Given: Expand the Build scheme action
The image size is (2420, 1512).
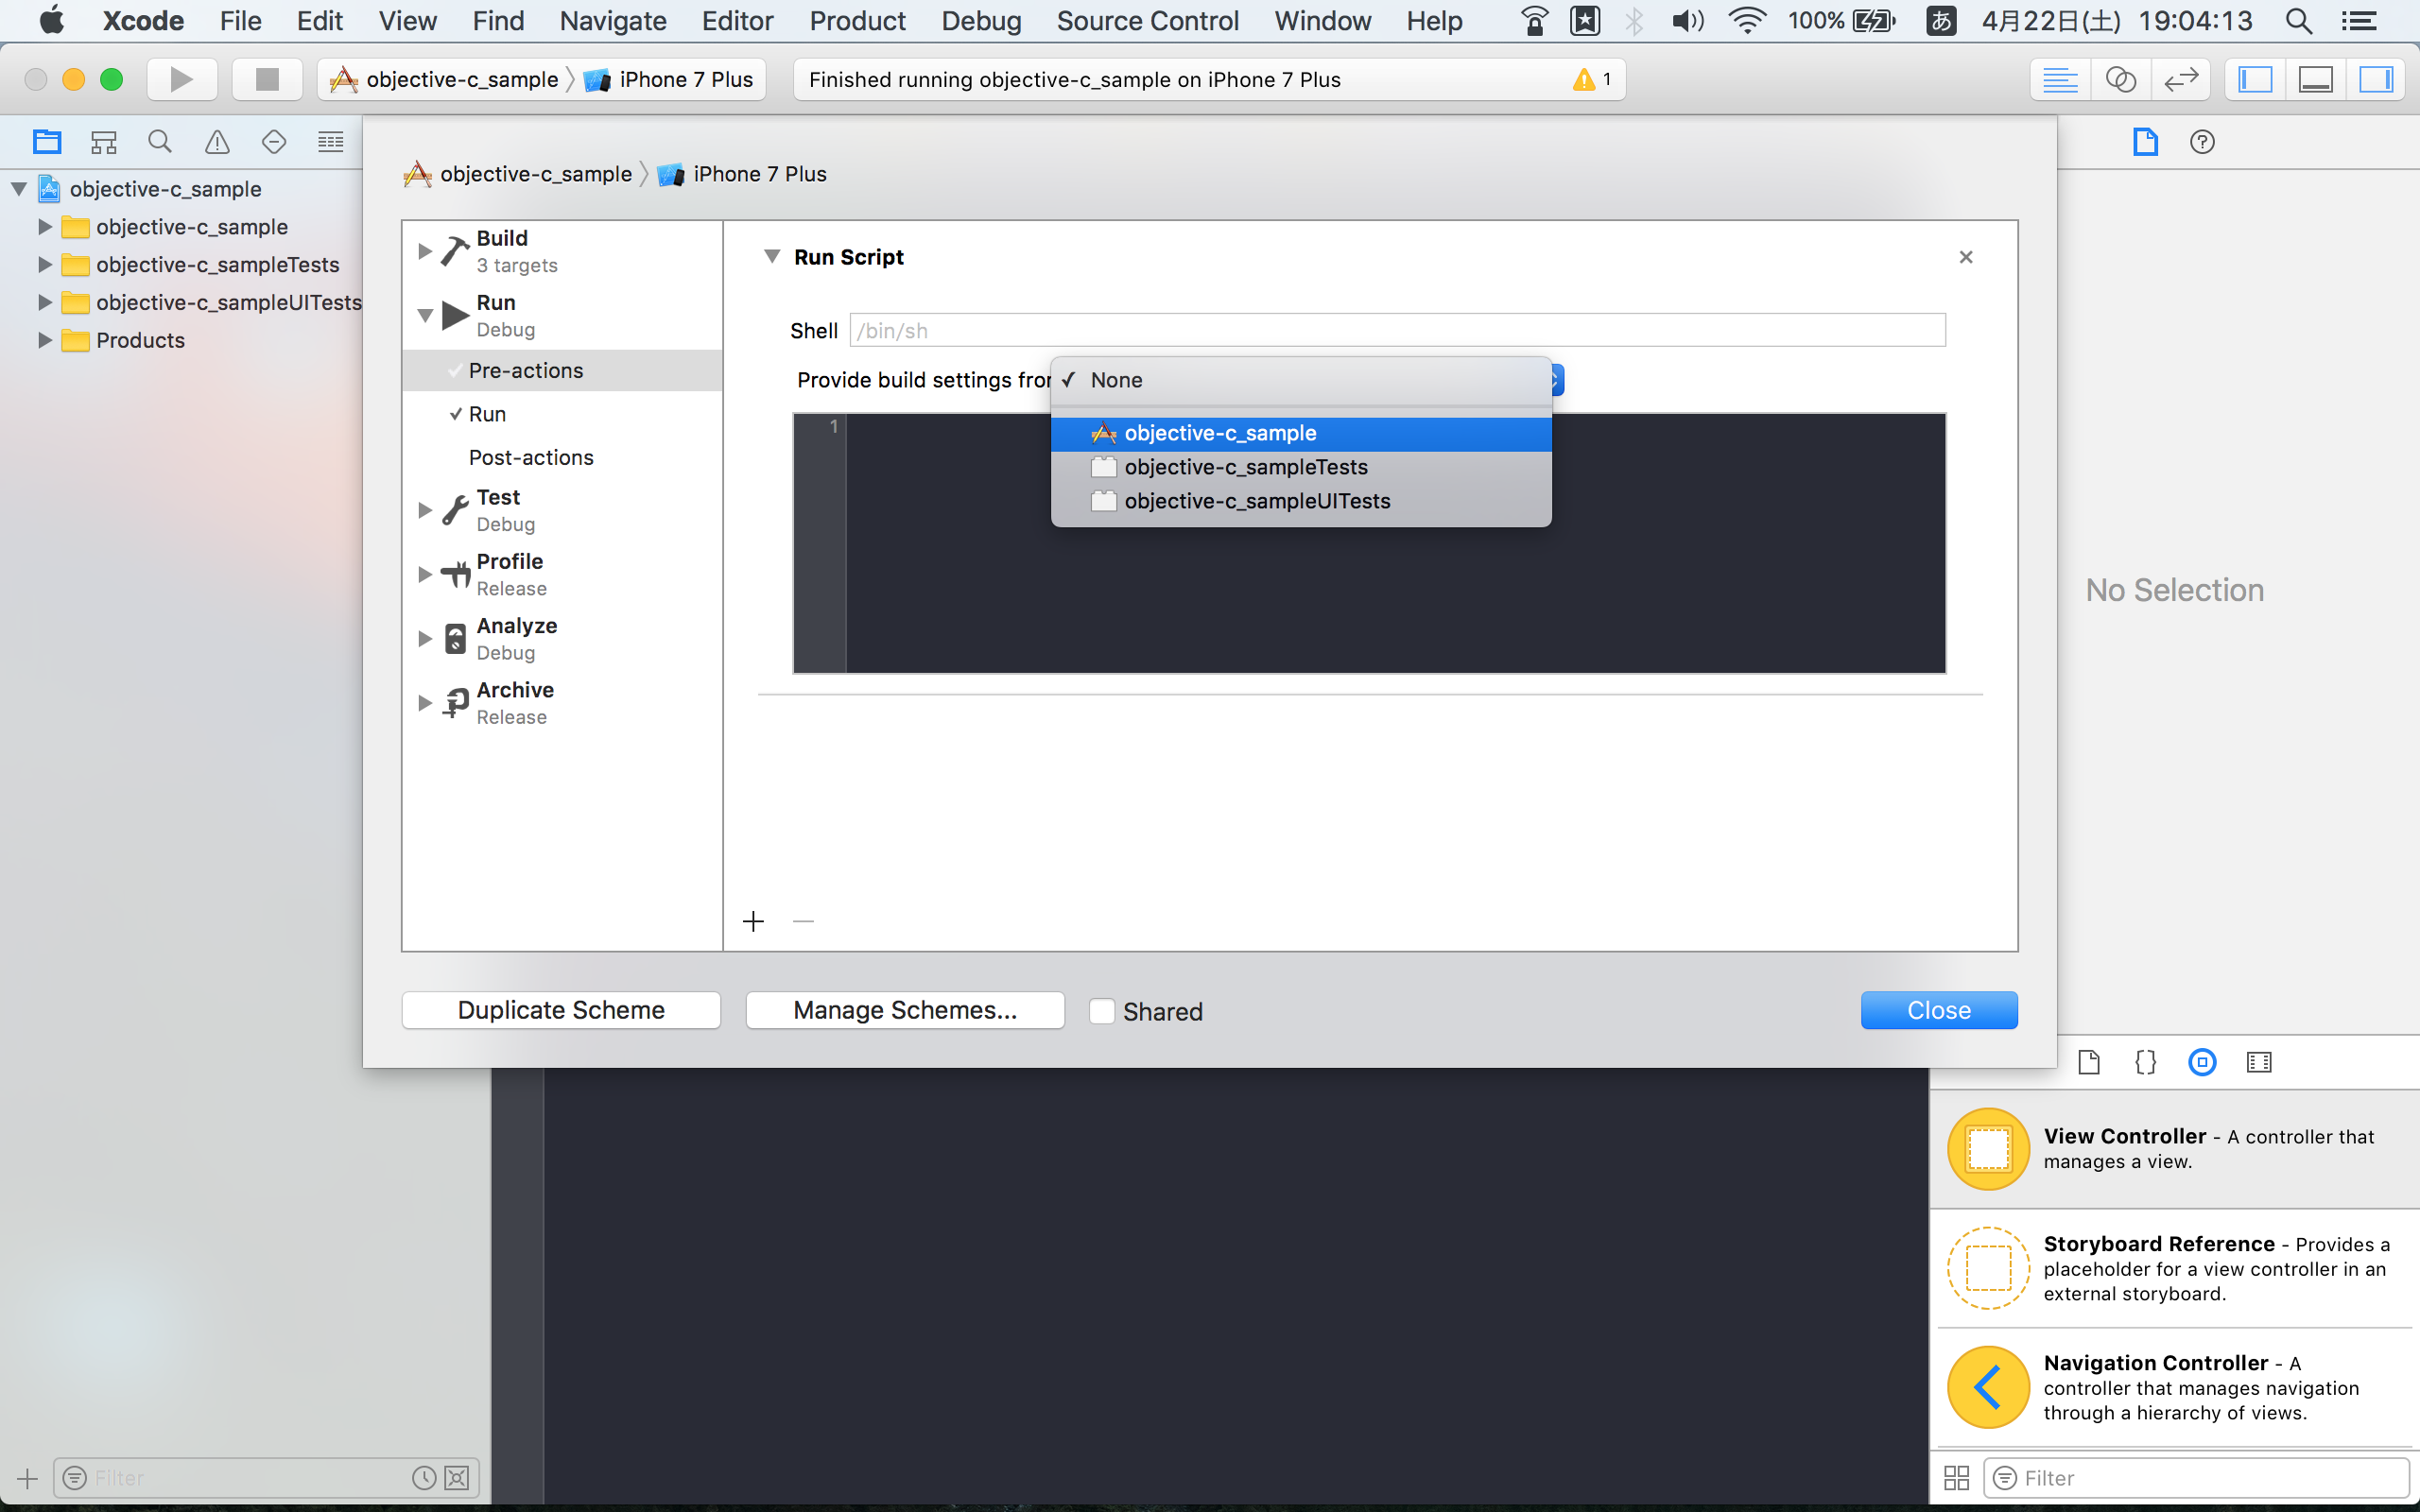Looking at the screenshot, I should tap(425, 251).
